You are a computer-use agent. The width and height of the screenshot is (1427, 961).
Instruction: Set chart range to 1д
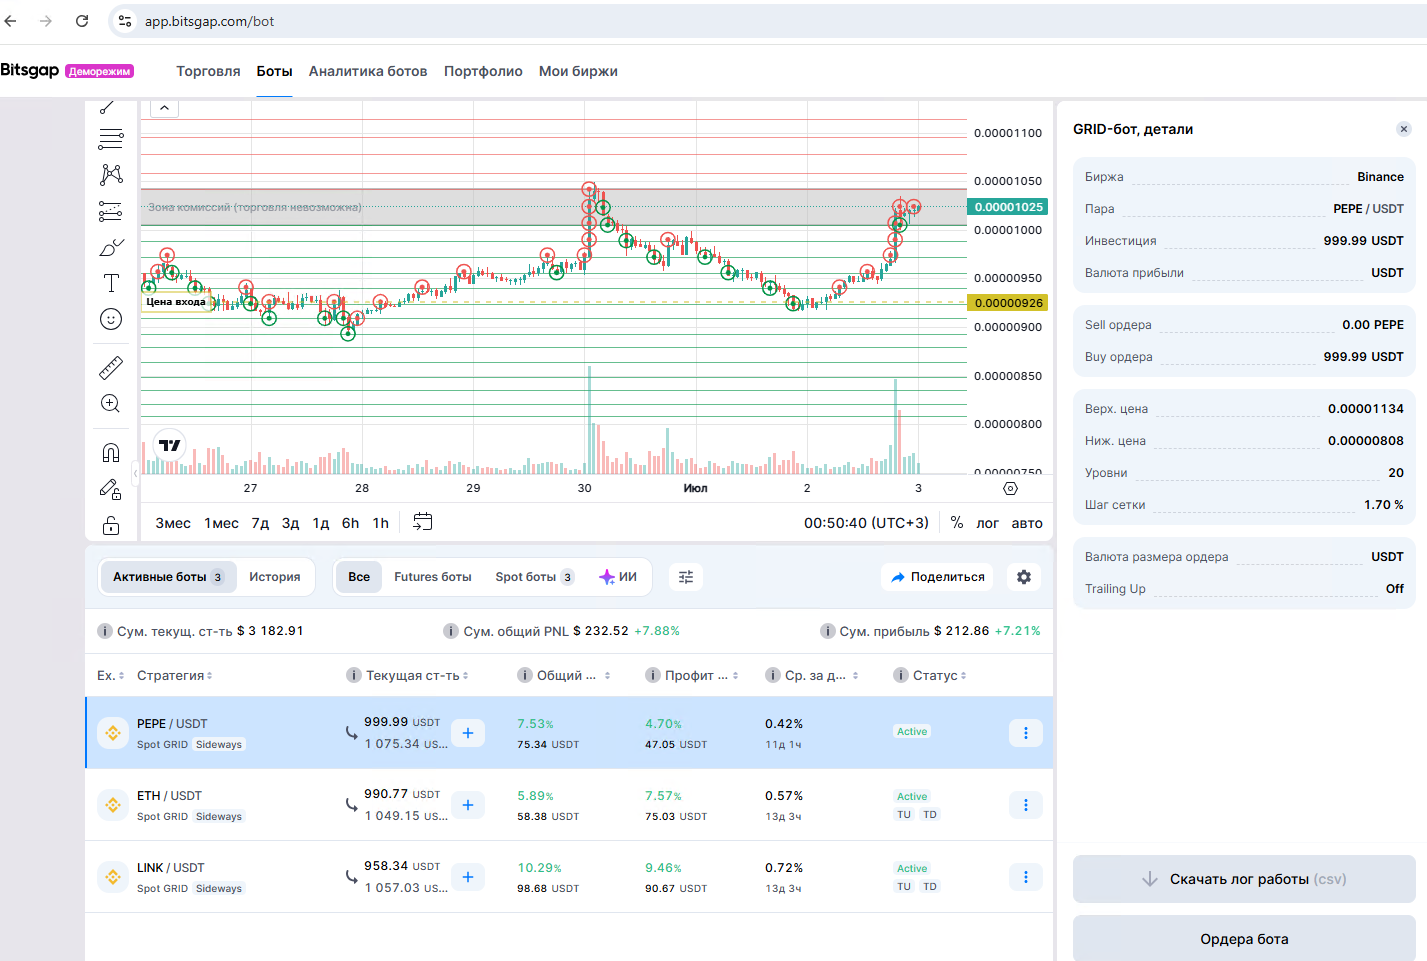(x=321, y=523)
